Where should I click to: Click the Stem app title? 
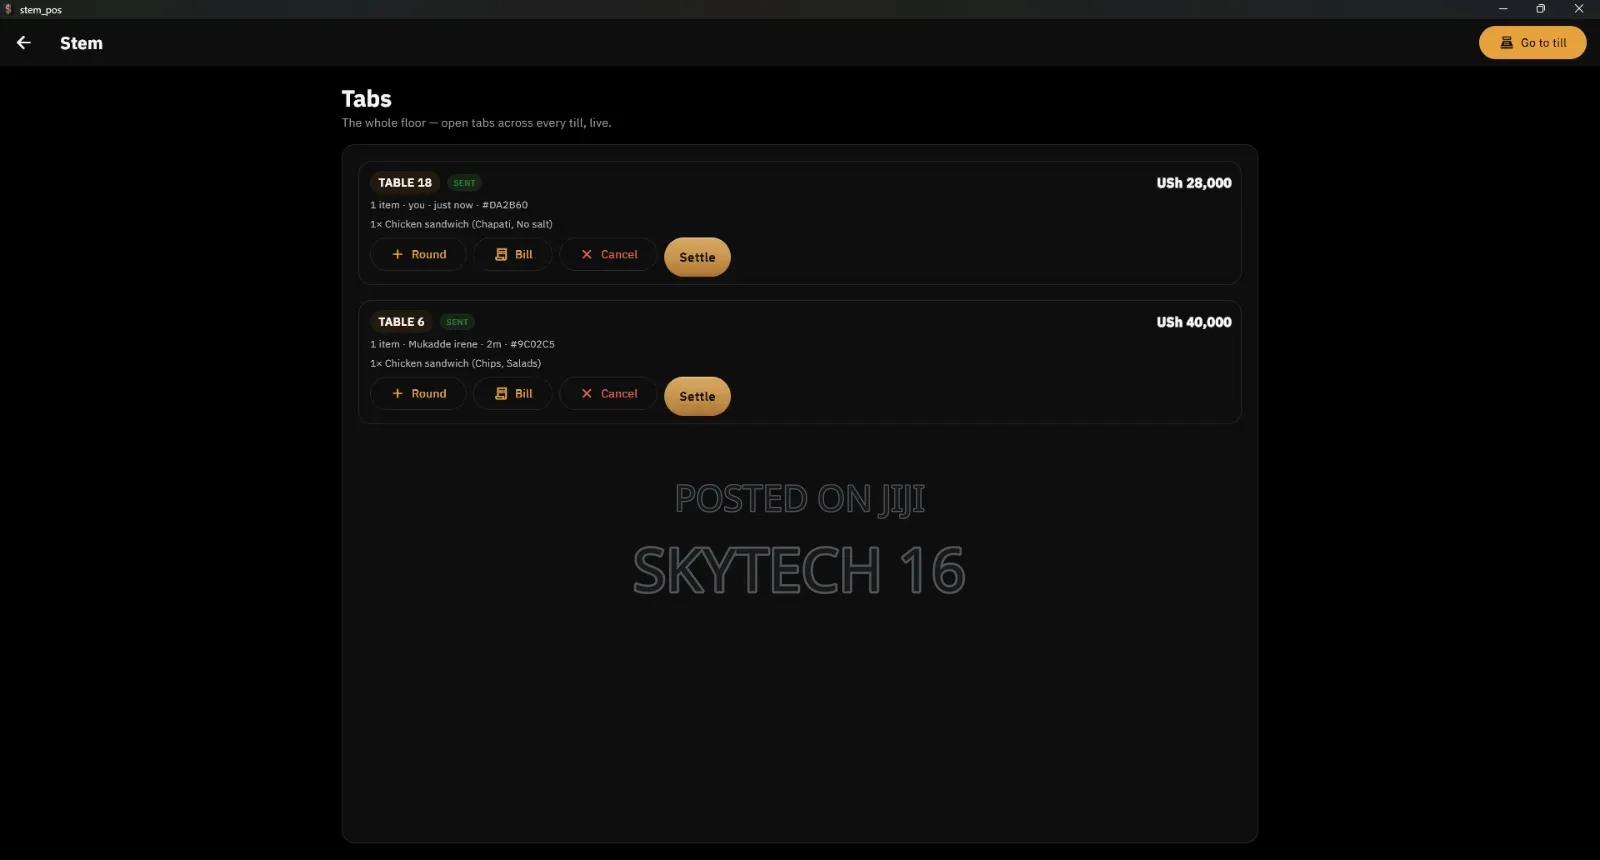click(x=81, y=43)
